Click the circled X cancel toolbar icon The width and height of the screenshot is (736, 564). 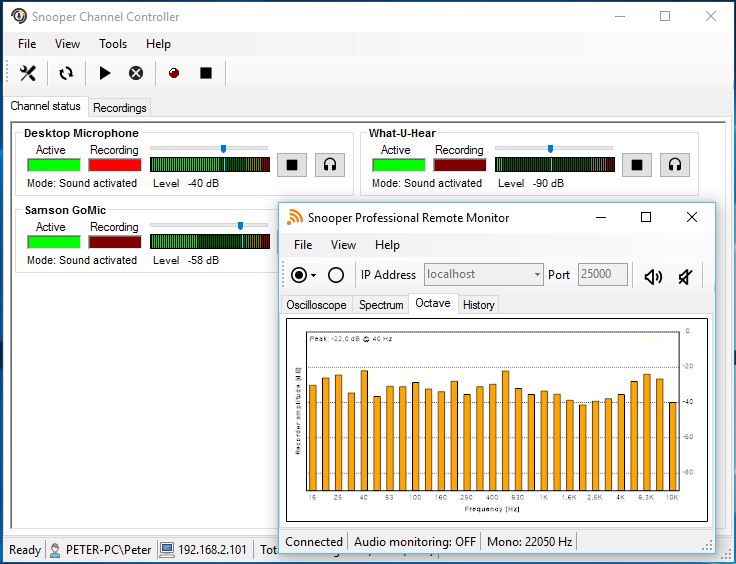136,73
